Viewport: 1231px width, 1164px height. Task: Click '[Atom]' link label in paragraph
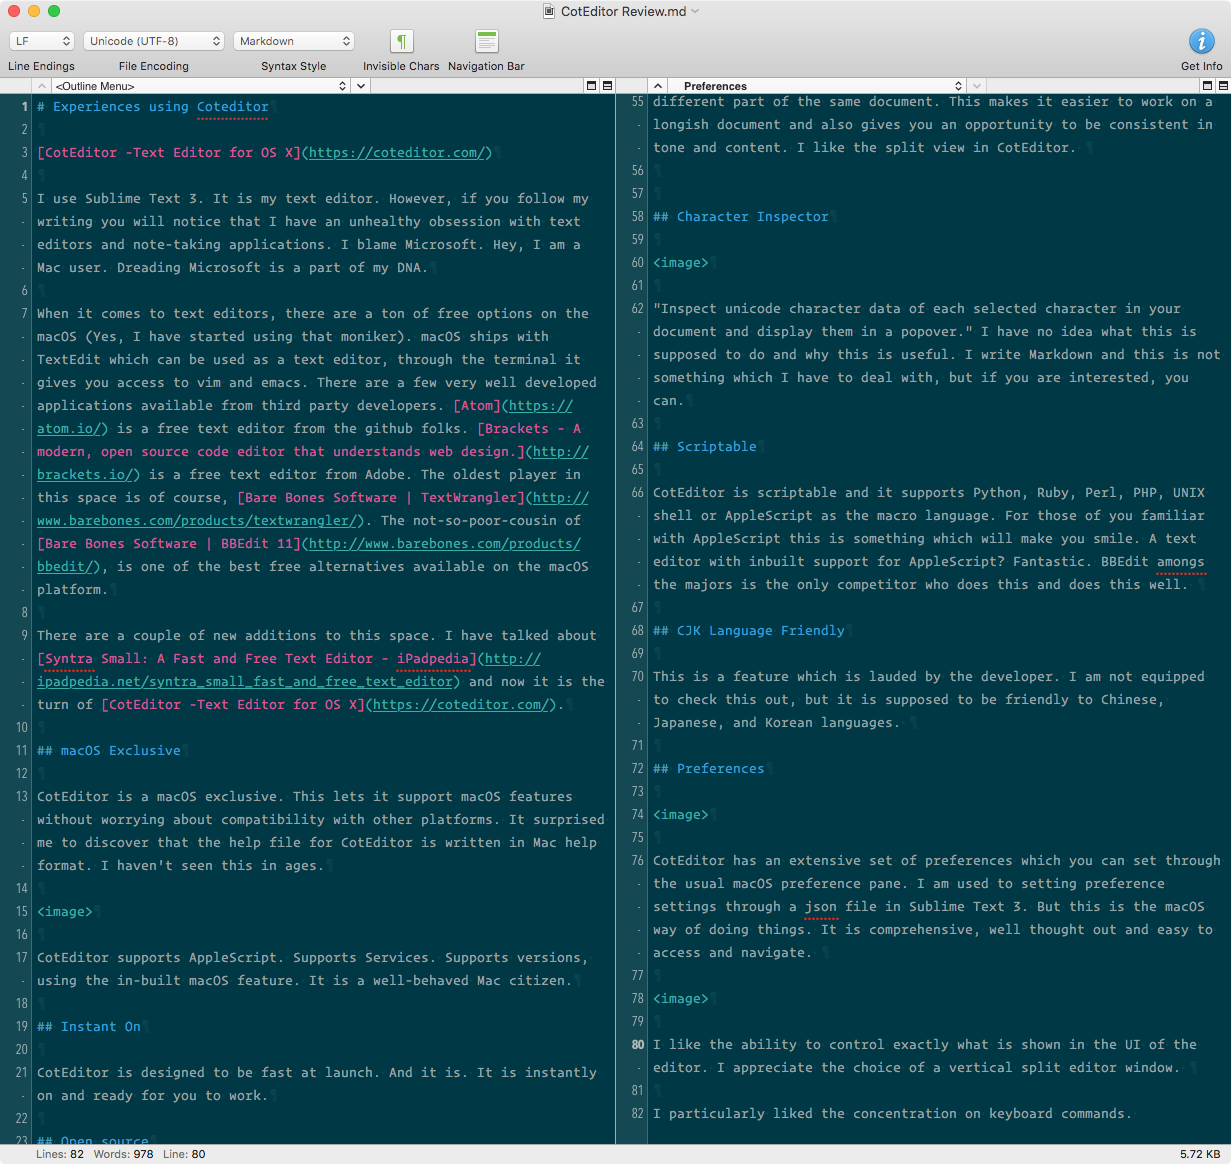[x=477, y=406]
